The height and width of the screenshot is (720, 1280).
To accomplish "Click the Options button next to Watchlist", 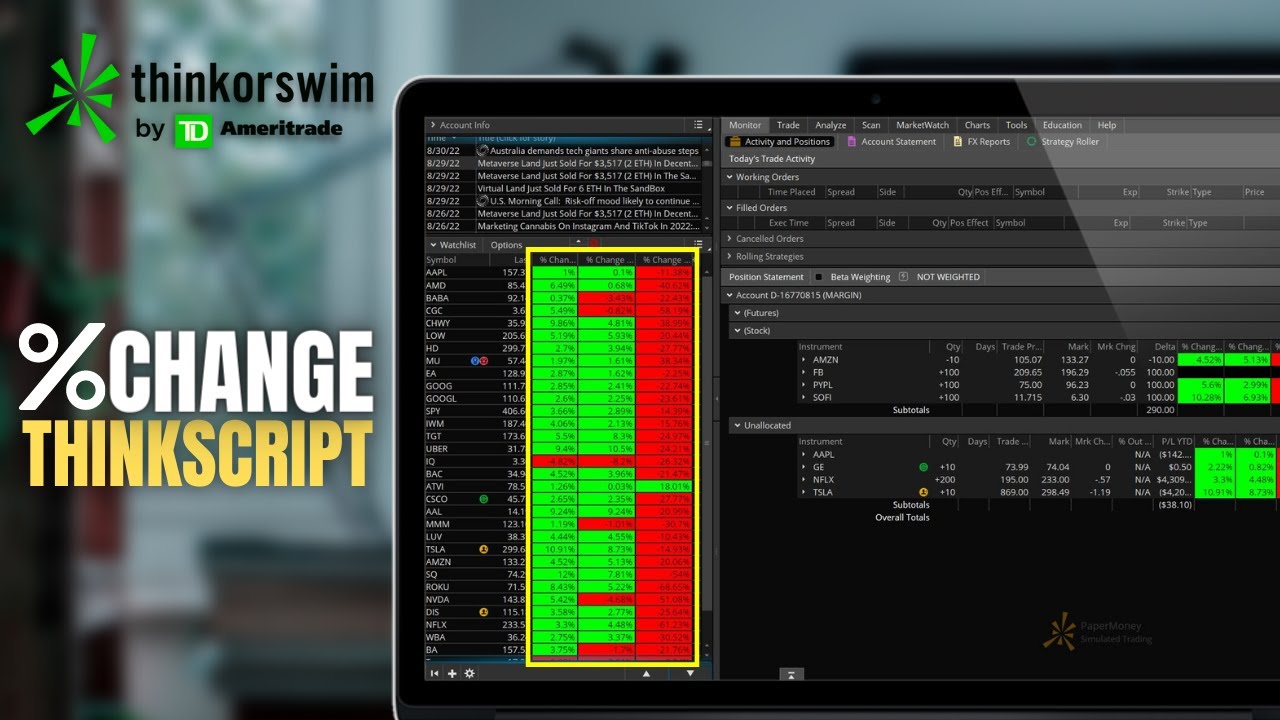I will (x=506, y=245).
